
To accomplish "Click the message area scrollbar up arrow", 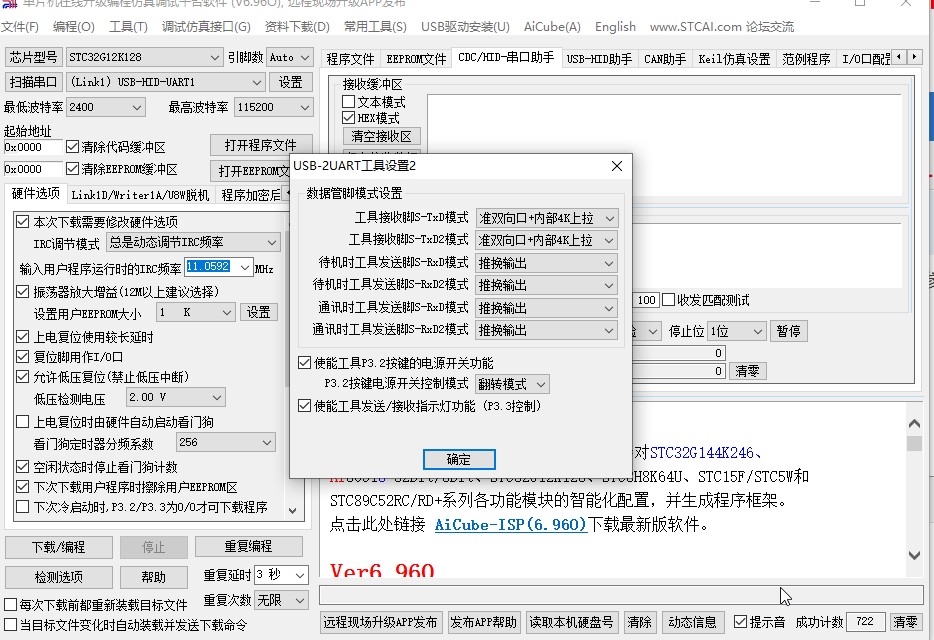I will pyautogui.click(x=915, y=422).
